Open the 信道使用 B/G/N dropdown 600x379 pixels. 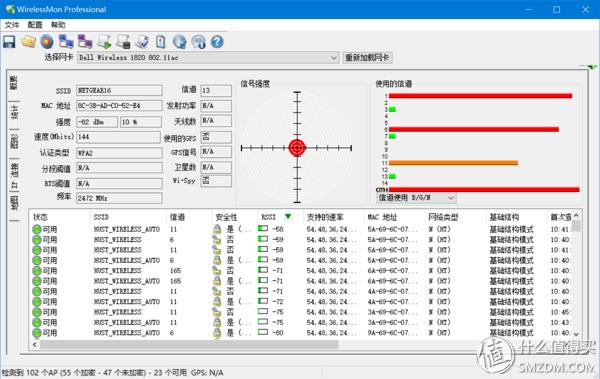(416, 198)
